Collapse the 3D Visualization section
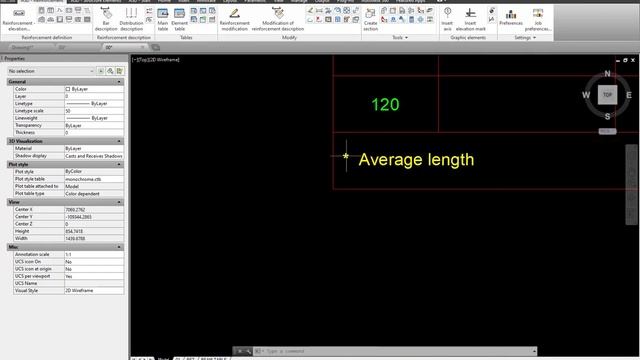The height and width of the screenshot is (360, 640). [x=119, y=141]
